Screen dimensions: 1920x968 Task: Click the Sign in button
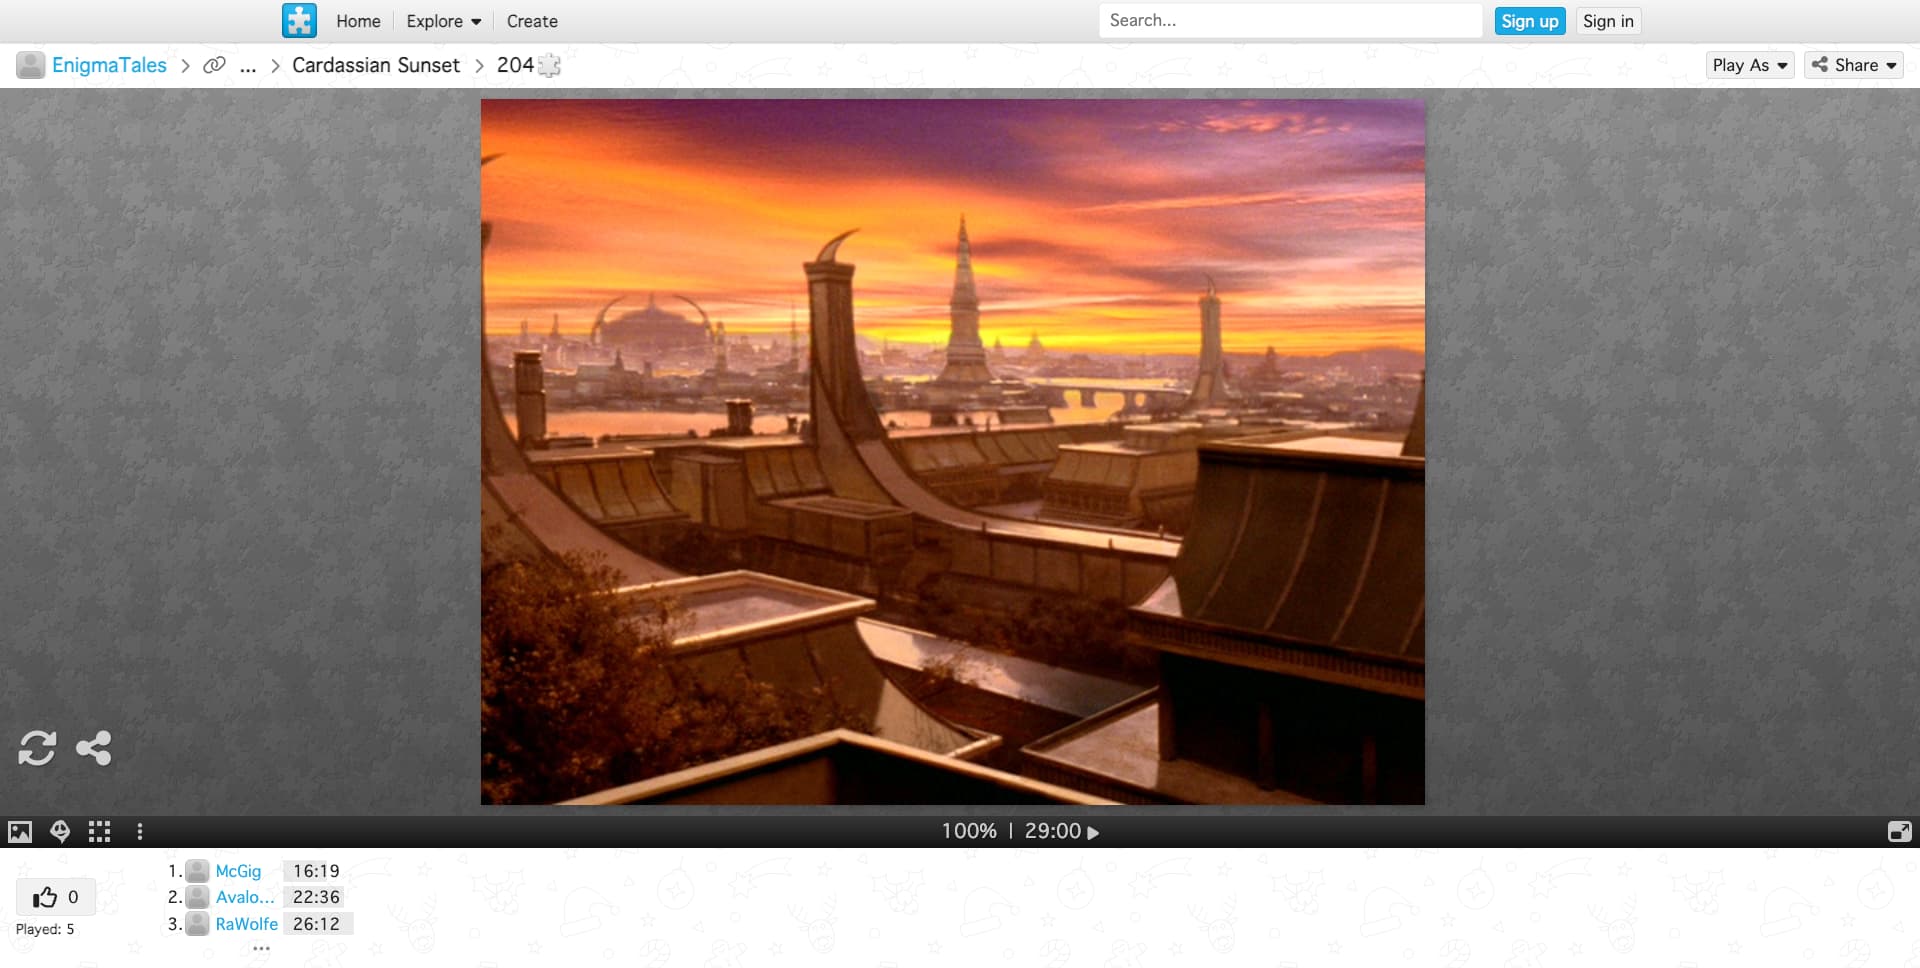point(1608,21)
